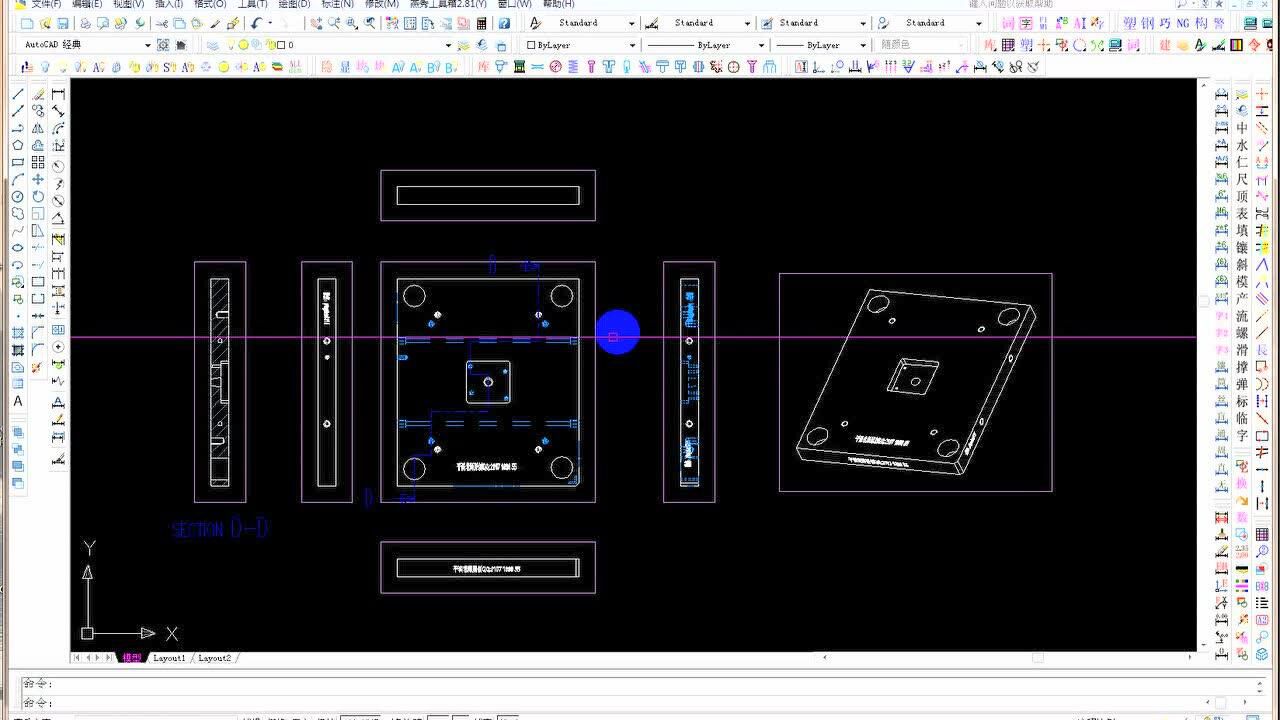Activate the multiline Text 'A' tool
This screenshot has width=1280, height=720.
18,401
